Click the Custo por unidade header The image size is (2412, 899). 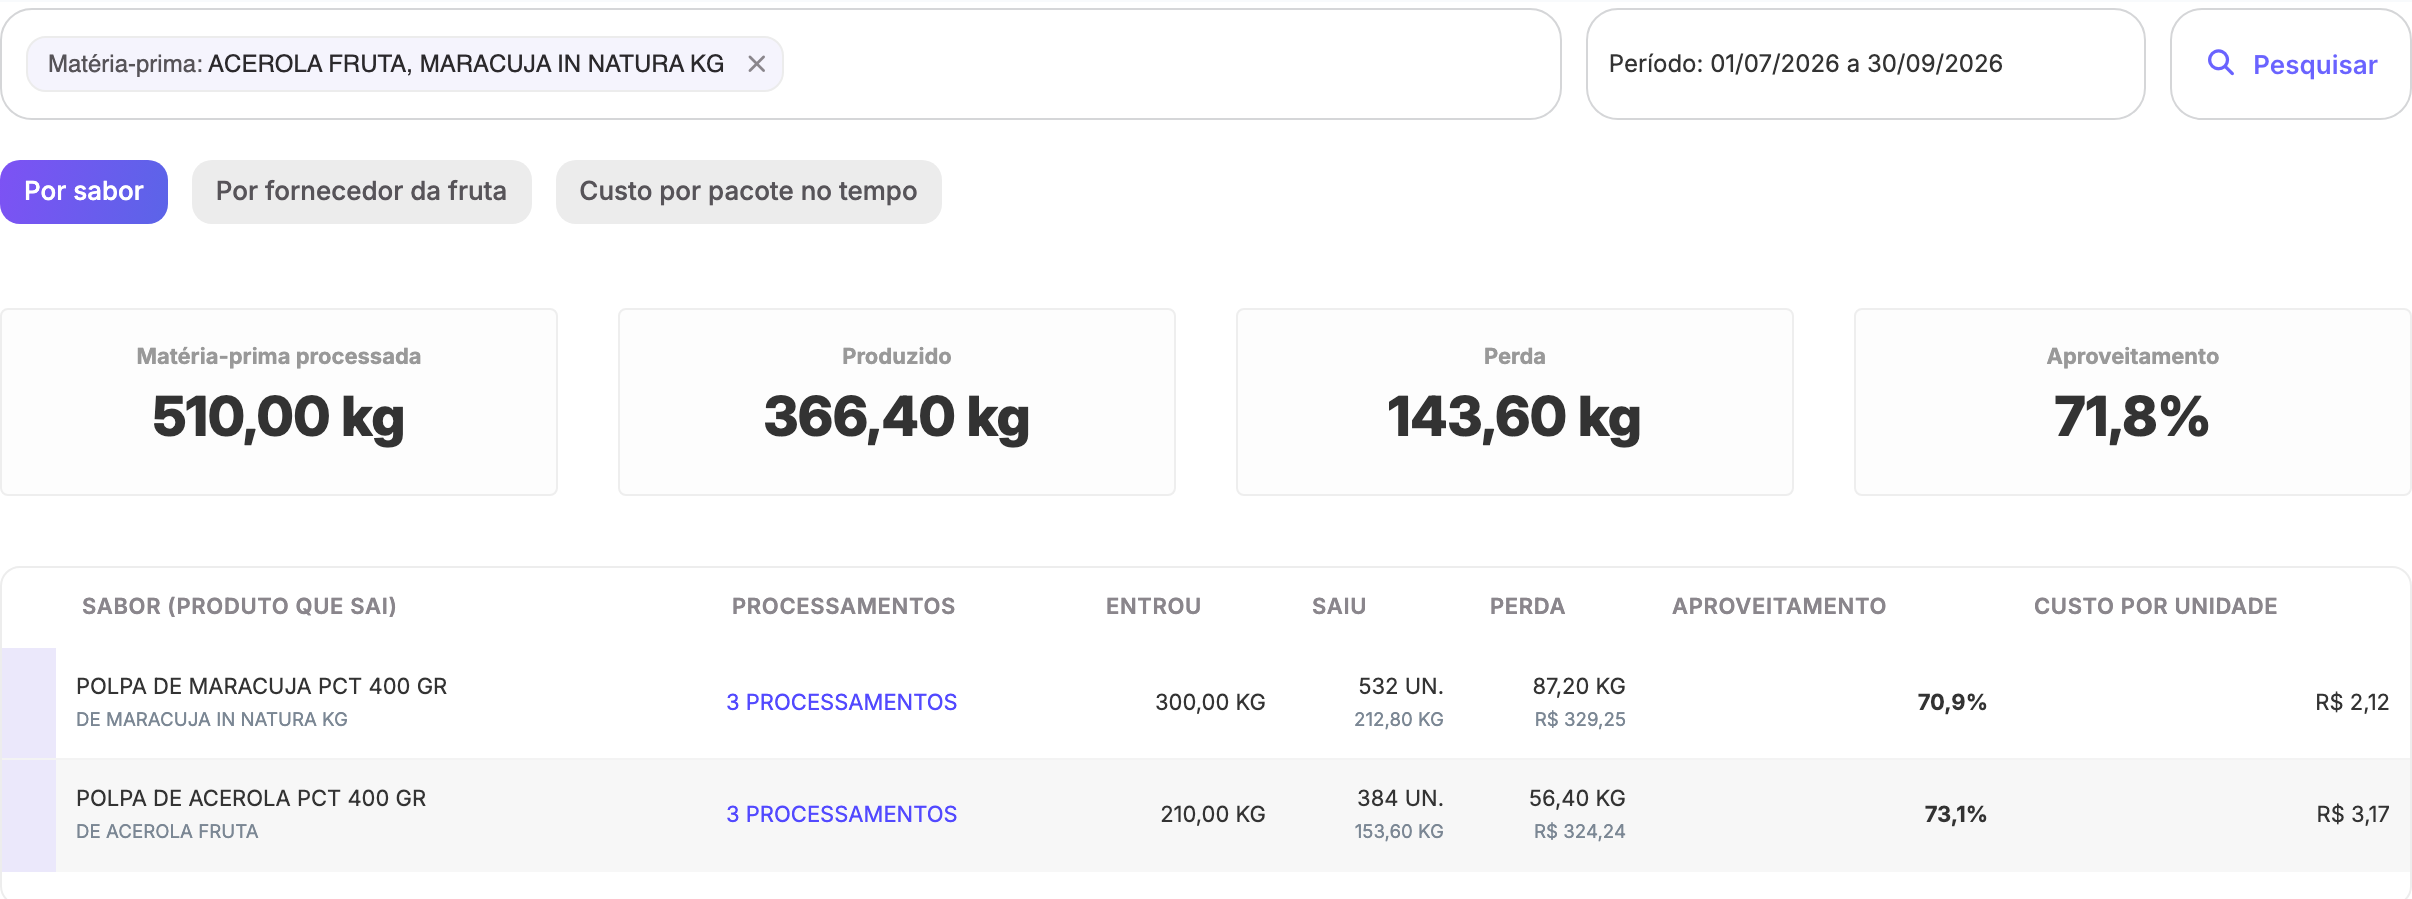click(x=2155, y=606)
